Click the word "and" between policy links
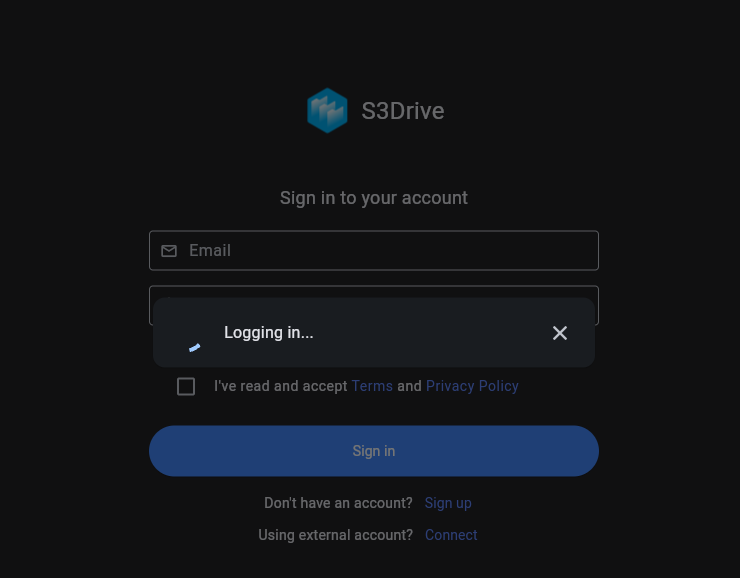Viewport: 740px width, 578px height. click(x=409, y=386)
